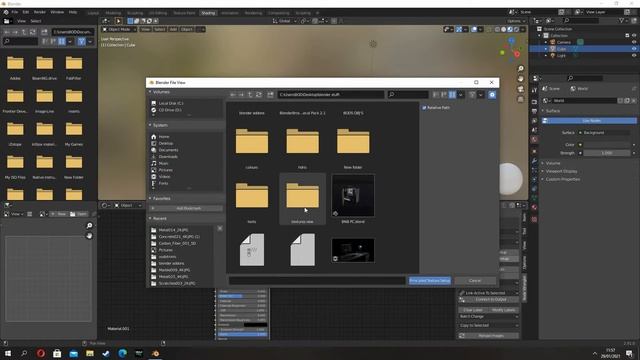This screenshot has width=640, height=360.
Task: Open Metal014_2K-JPG recent folder
Action: [173, 230]
